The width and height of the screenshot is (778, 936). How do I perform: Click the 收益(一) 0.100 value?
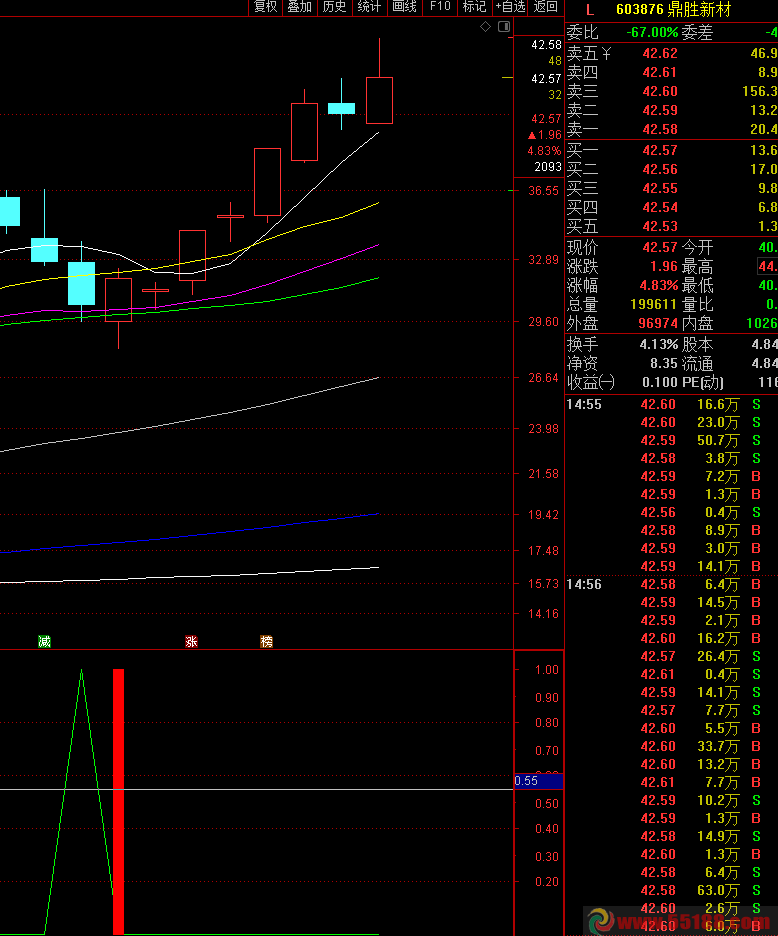[660, 383]
